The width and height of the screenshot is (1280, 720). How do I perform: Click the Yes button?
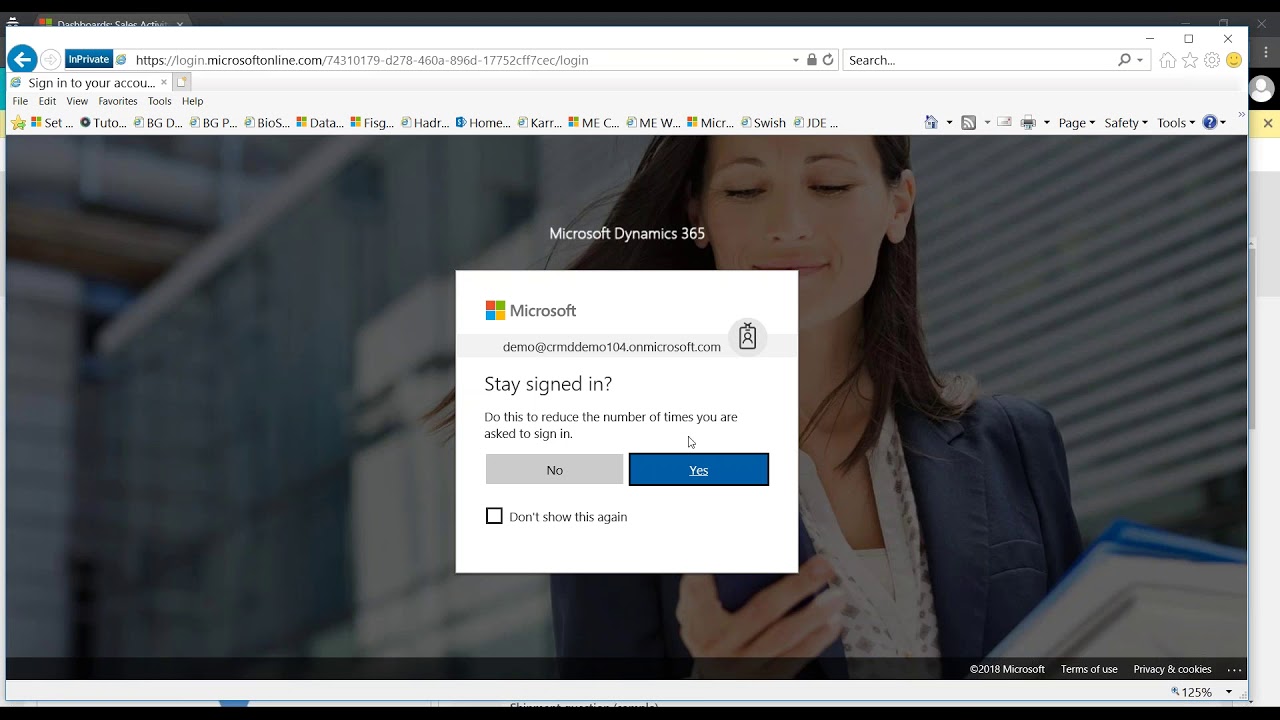pyautogui.click(x=699, y=470)
